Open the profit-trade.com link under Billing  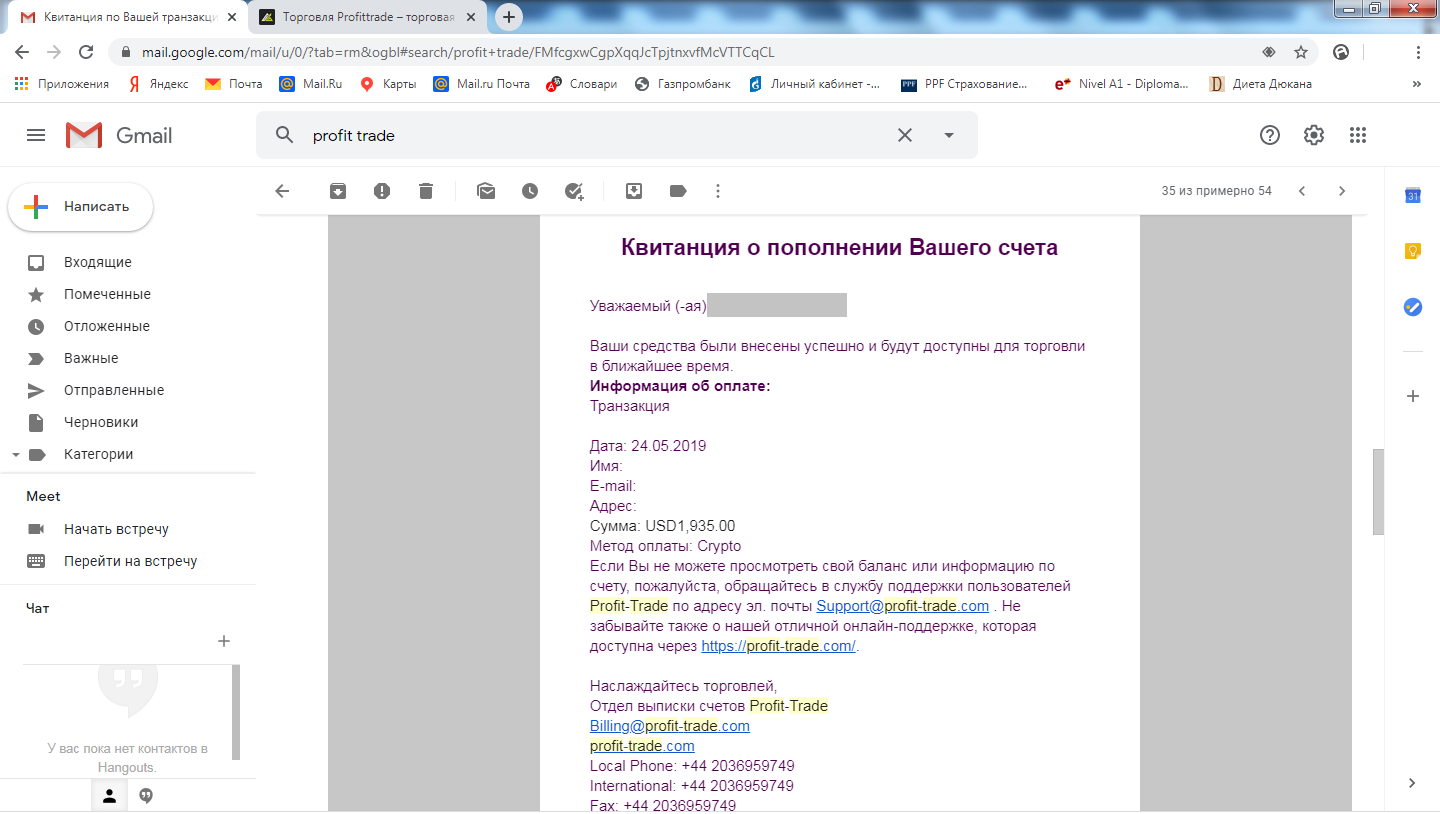(x=642, y=746)
